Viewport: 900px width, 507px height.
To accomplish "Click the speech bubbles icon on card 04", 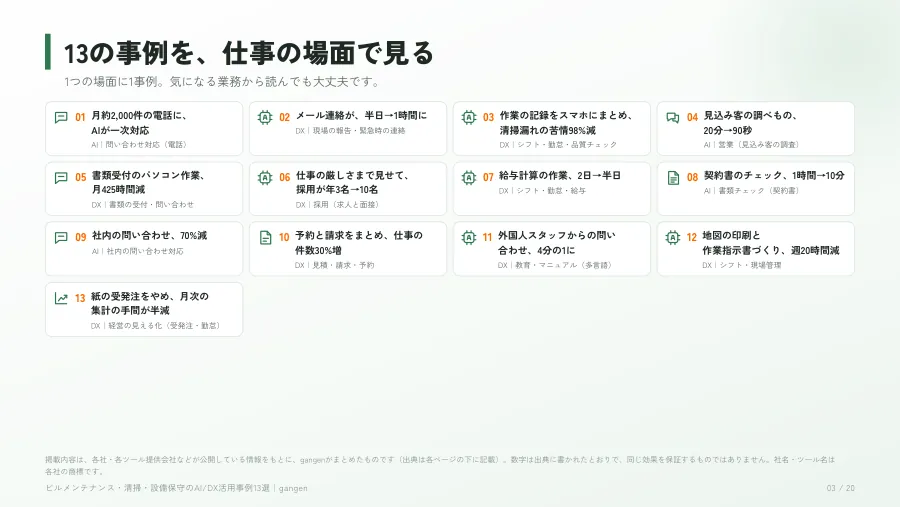I will click(x=673, y=118).
